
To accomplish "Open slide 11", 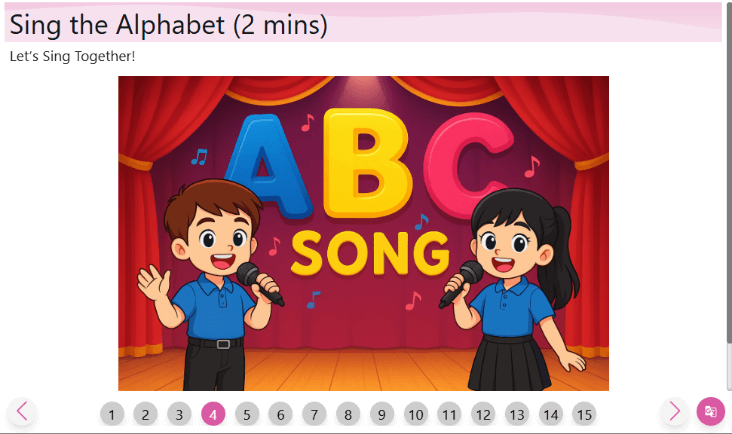I will click(x=450, y=414).
